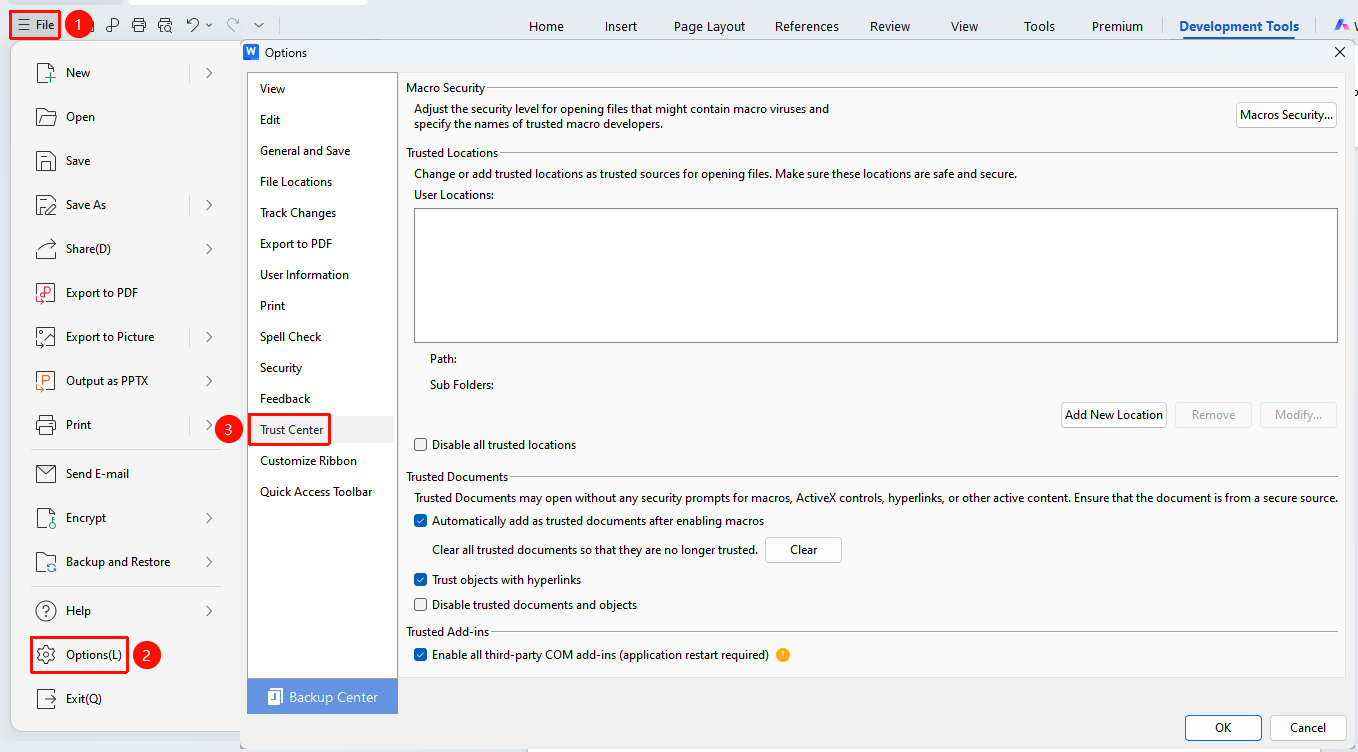Click the Export to PDF menu icon
This screenshot has height=752, width=1358.
(46, 293)
